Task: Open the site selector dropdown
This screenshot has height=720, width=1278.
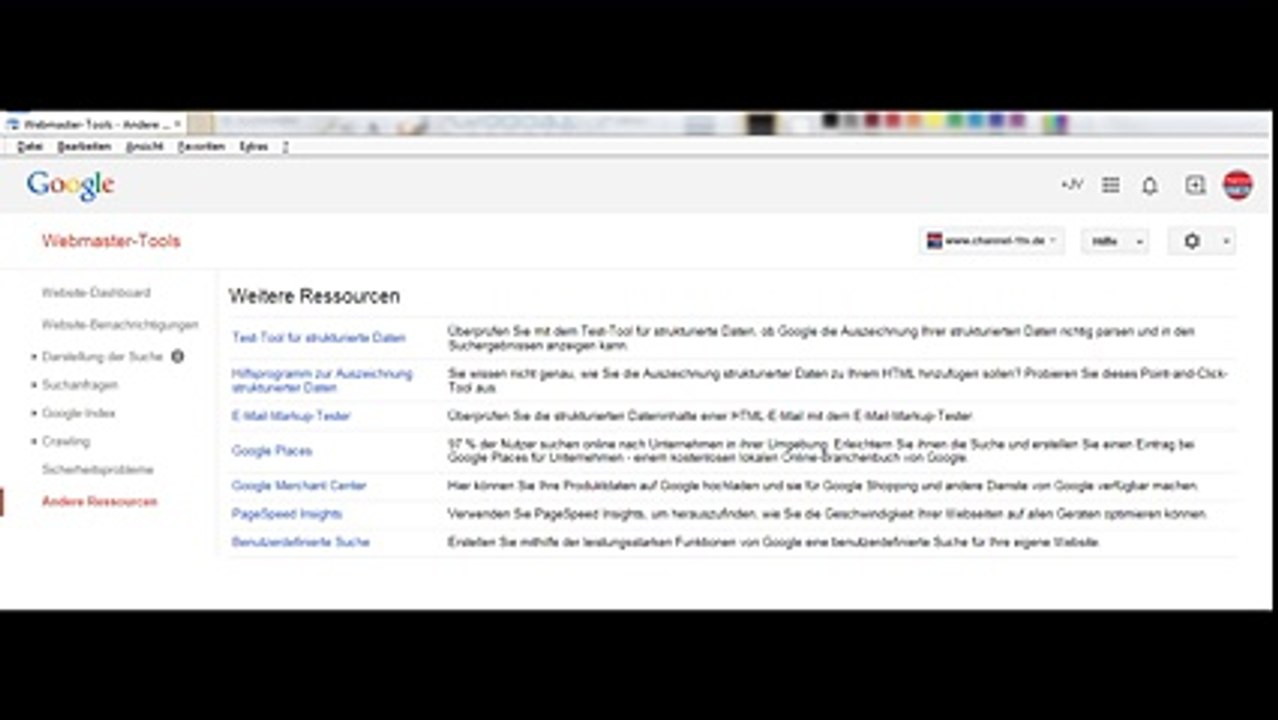Action: (991, 241)
